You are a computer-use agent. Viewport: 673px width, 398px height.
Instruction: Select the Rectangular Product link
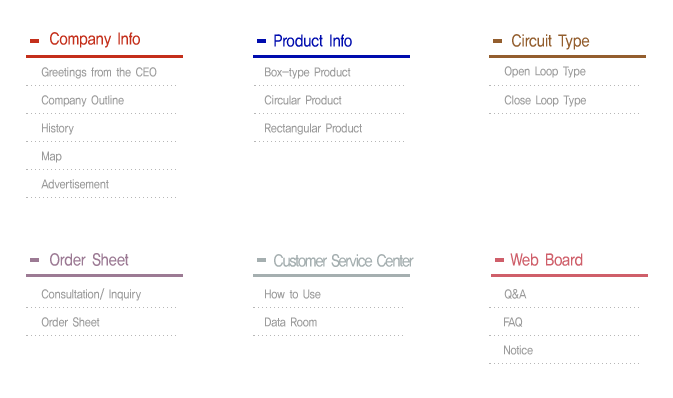coord(313,128)
